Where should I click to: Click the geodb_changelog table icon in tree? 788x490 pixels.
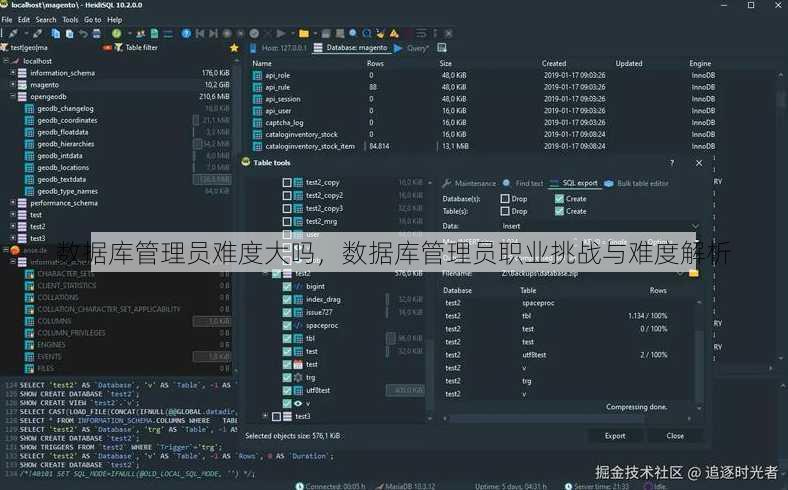click(29, 109)
